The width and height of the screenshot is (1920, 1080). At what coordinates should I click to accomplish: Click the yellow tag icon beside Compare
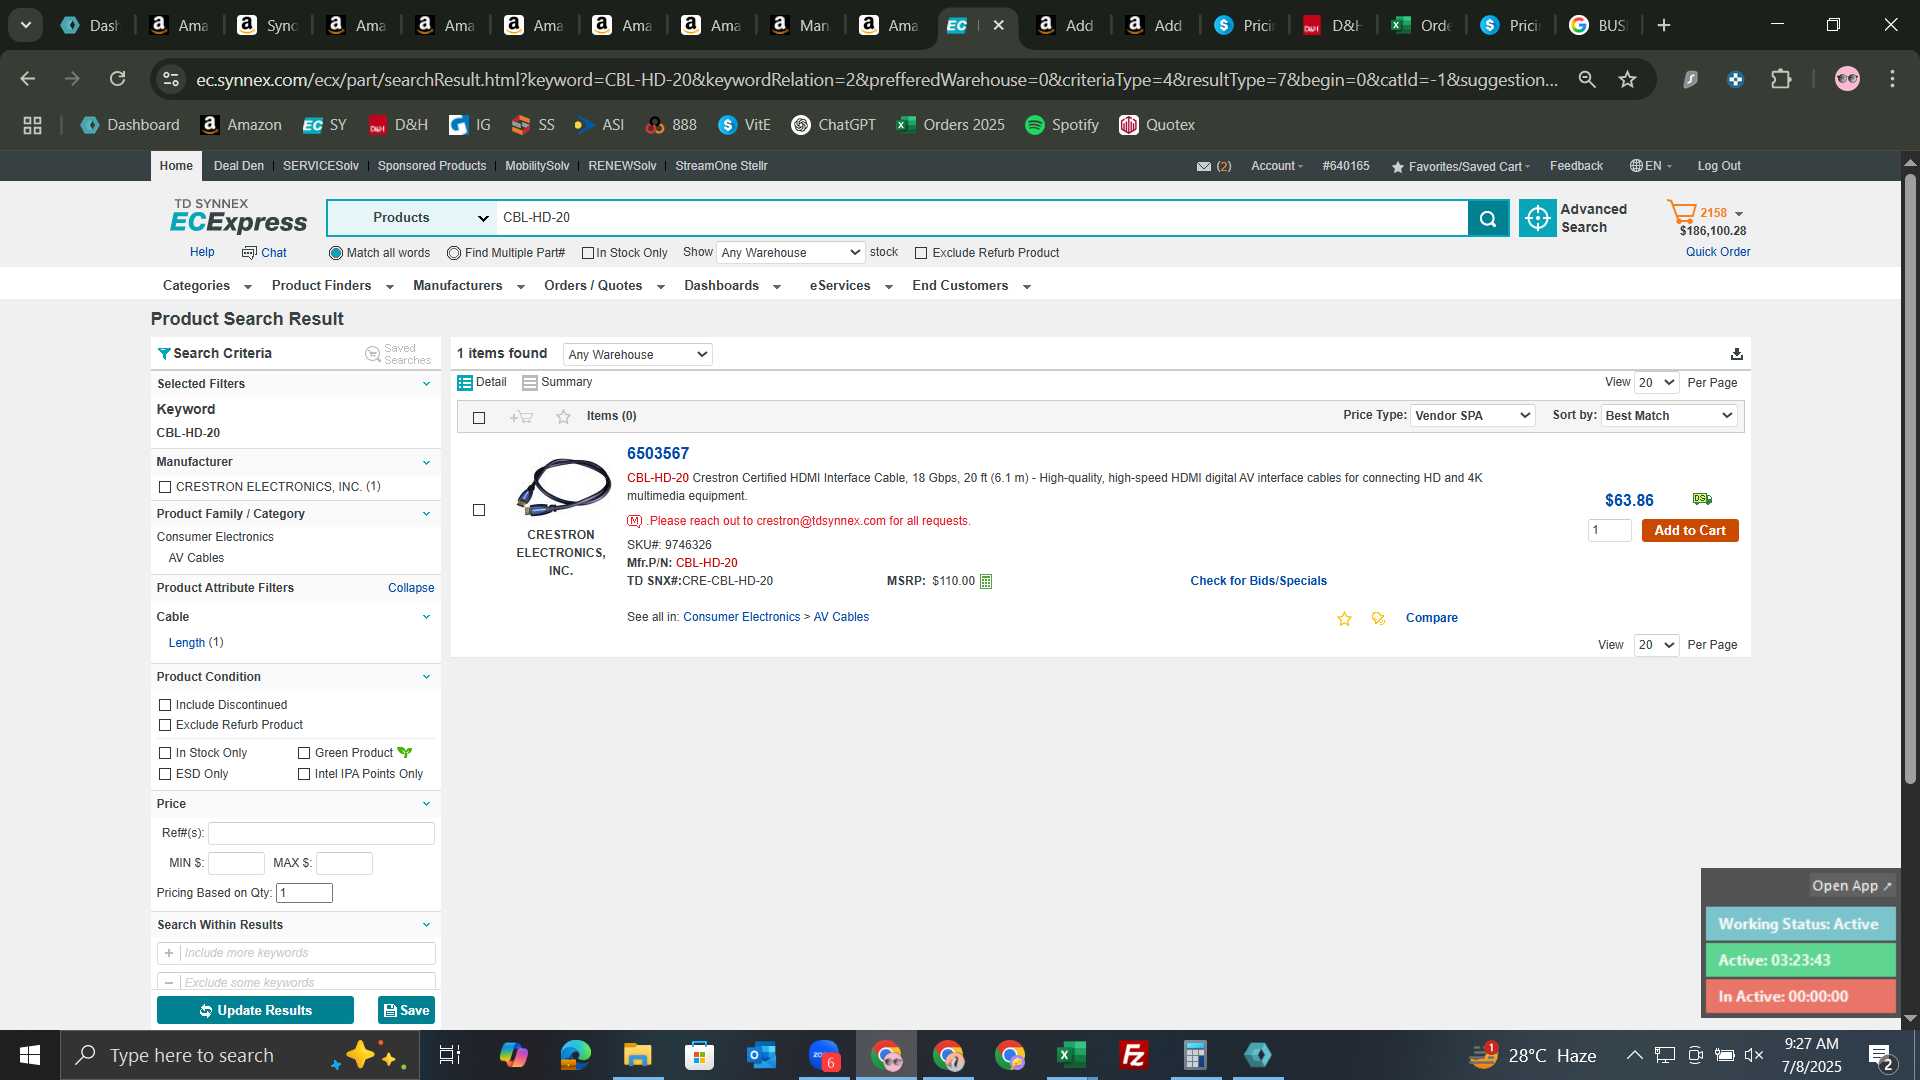pyautogui.click(x=1379, y=619)
